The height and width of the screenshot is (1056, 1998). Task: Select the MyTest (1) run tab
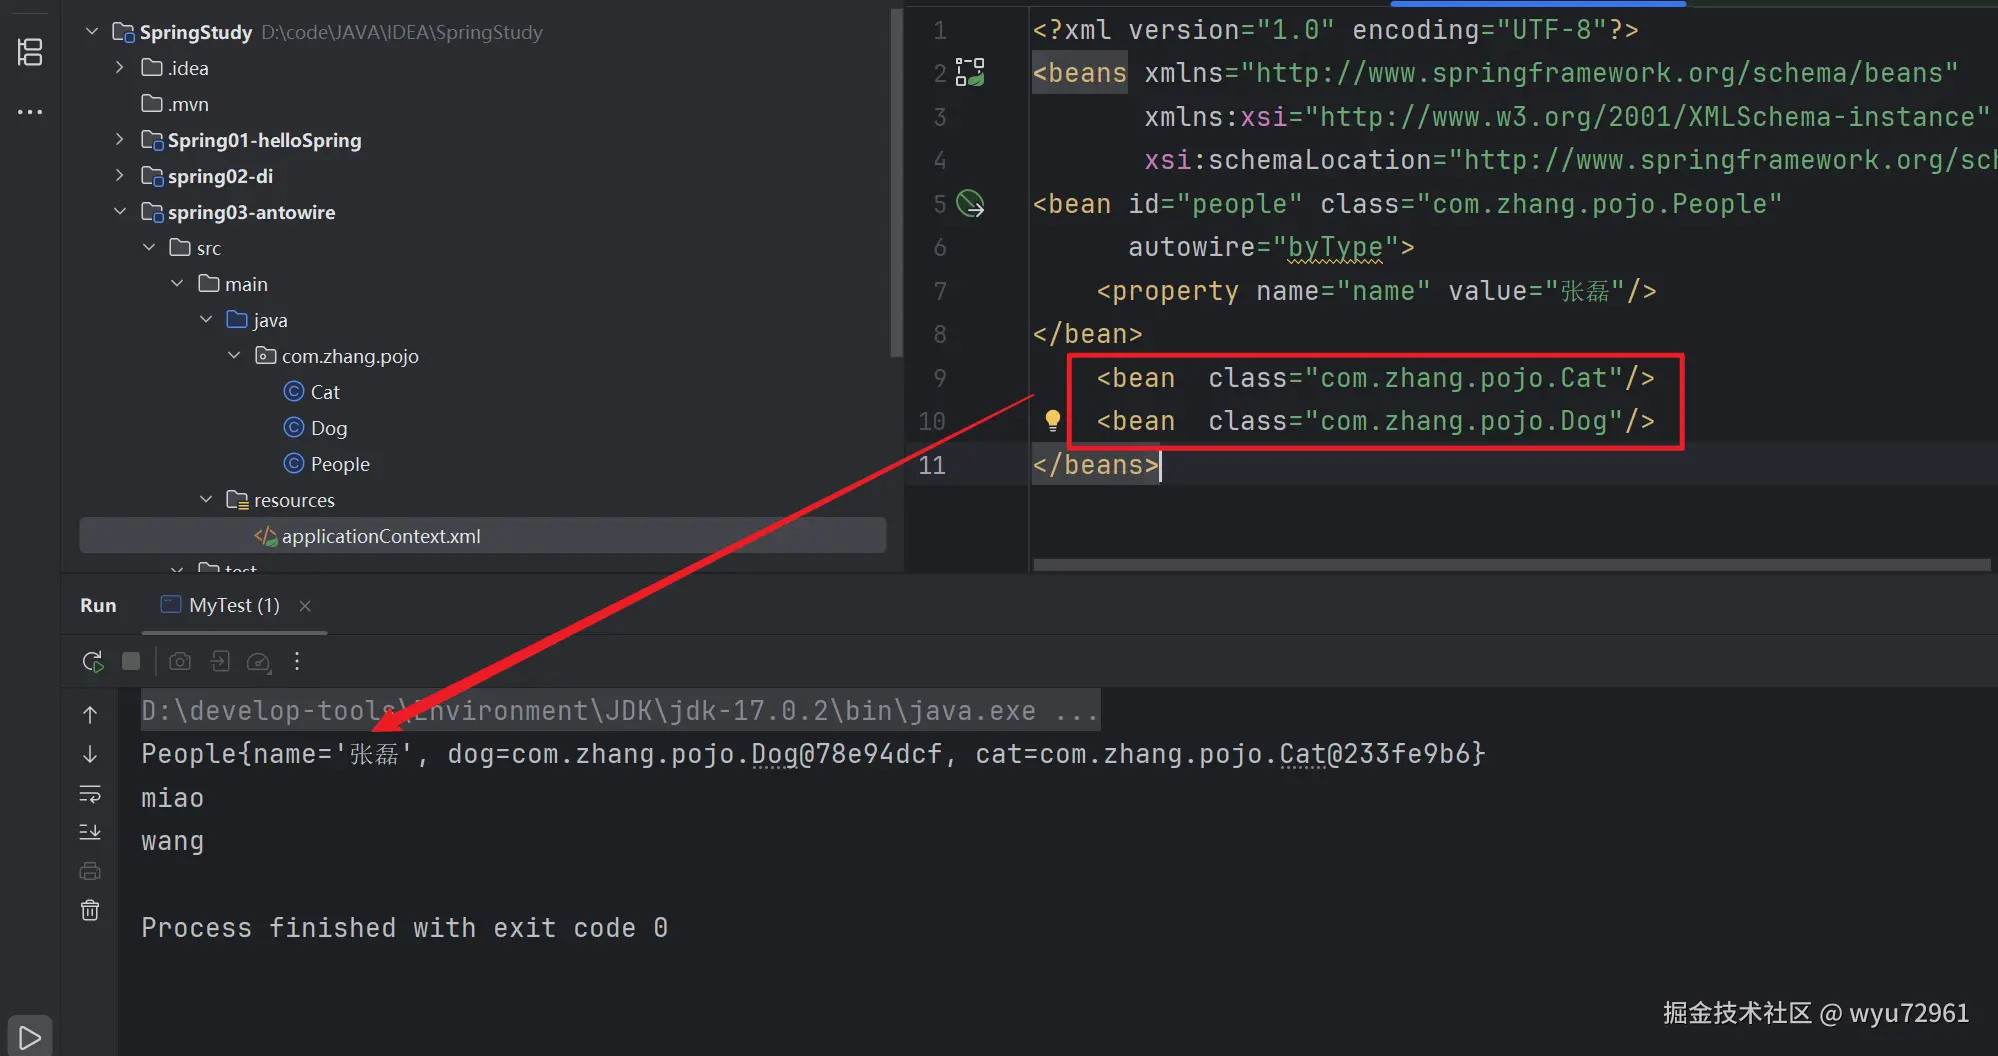pyautogui.click(x=234, y=605)
